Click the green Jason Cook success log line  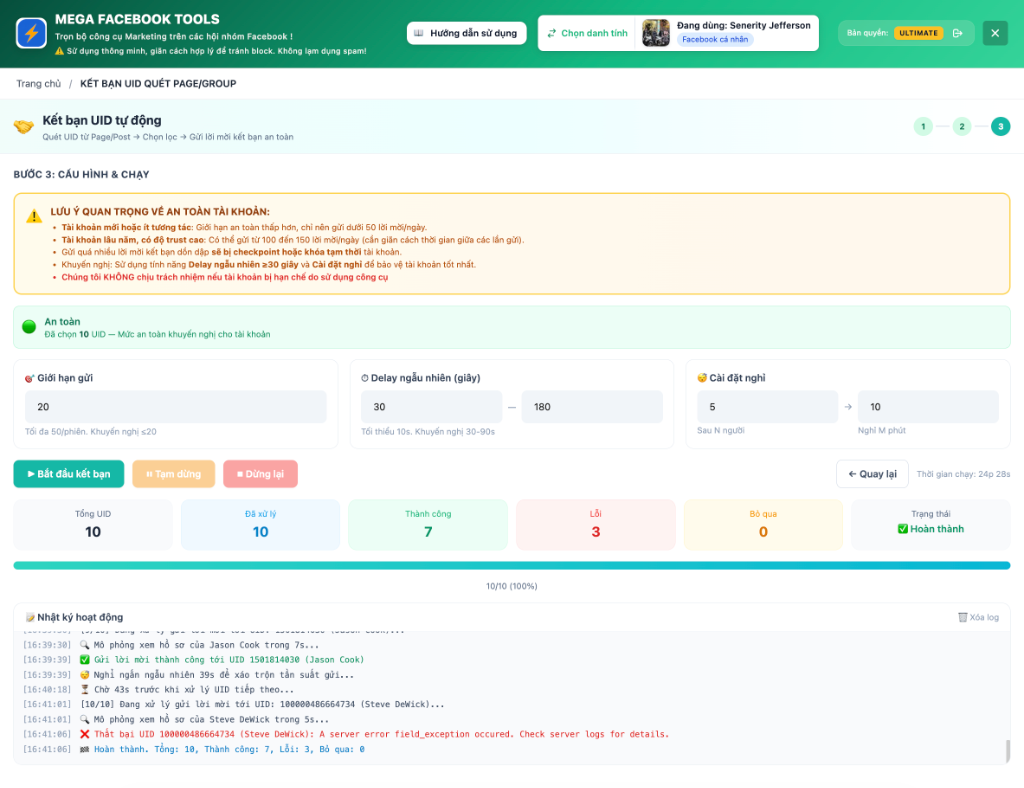pyautogui.click(x=222, y=660)
